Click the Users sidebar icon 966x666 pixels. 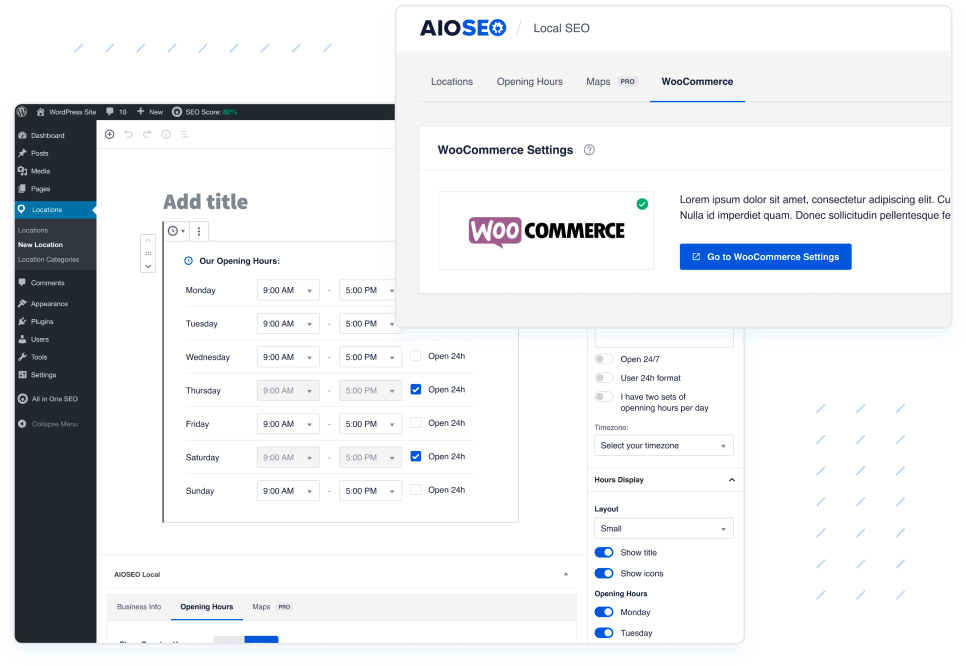point(23,339)
